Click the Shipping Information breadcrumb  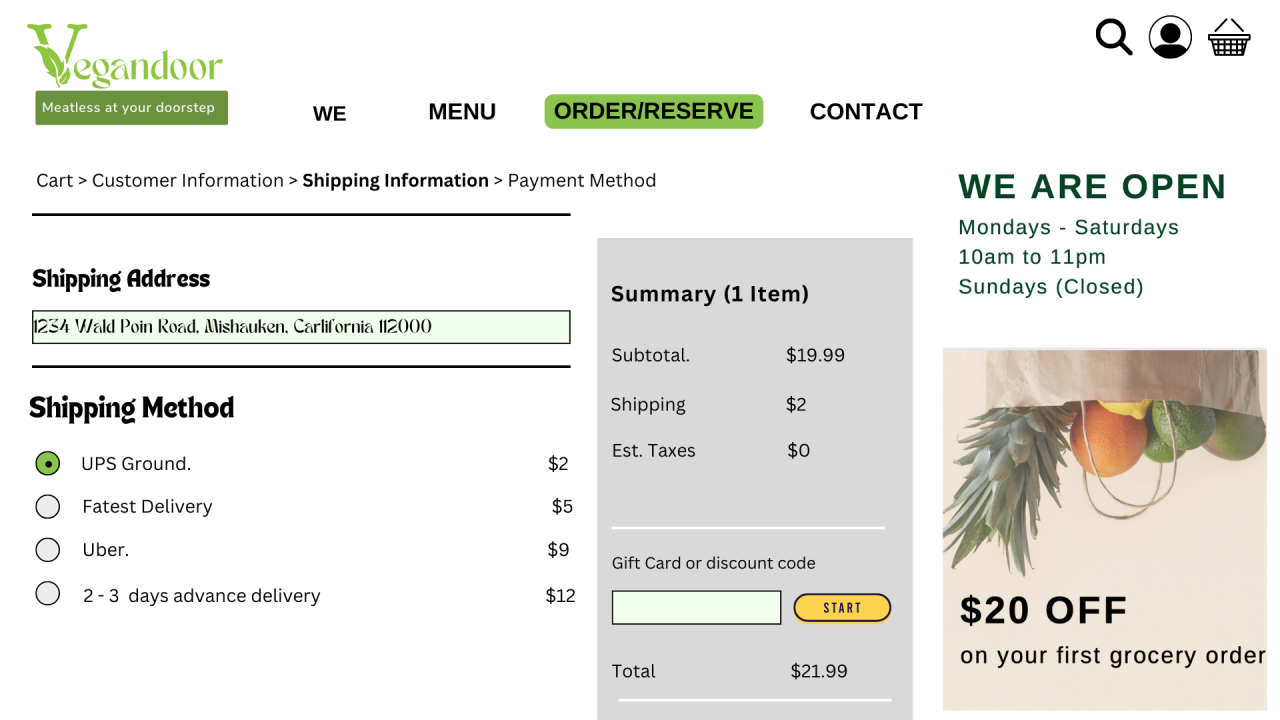[x=395, y=181]
